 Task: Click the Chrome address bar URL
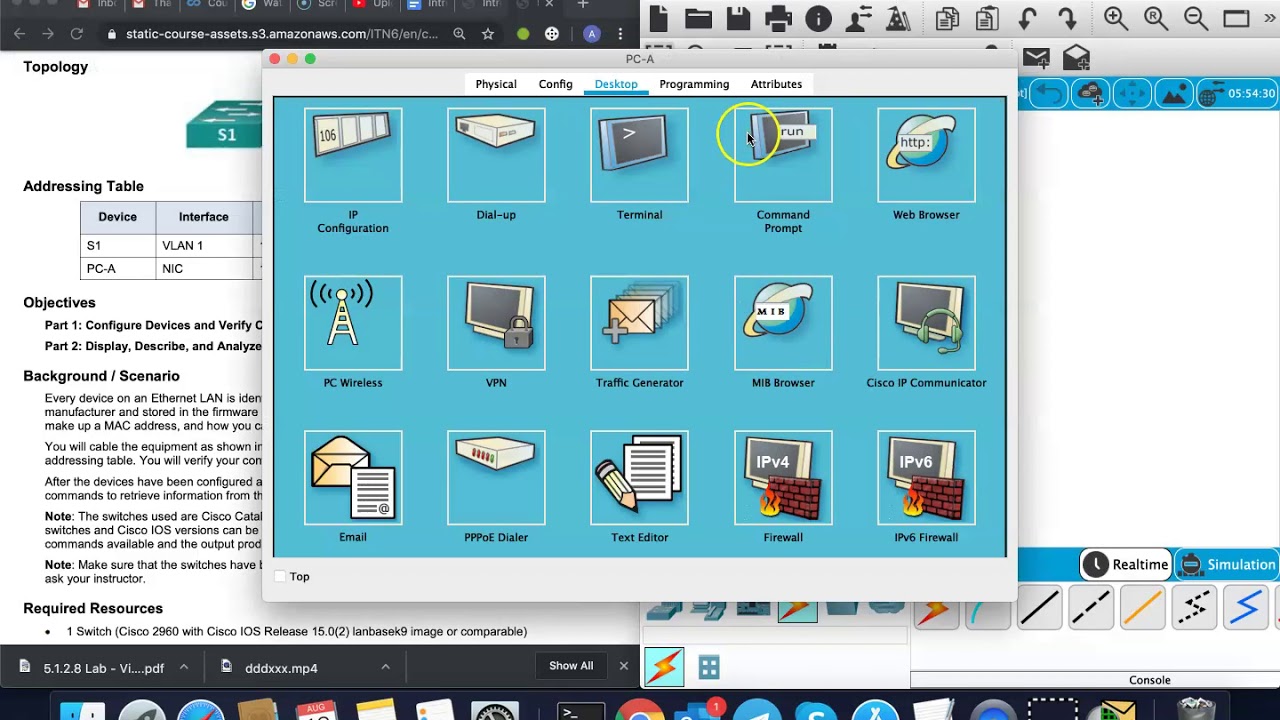pos(282,34)
